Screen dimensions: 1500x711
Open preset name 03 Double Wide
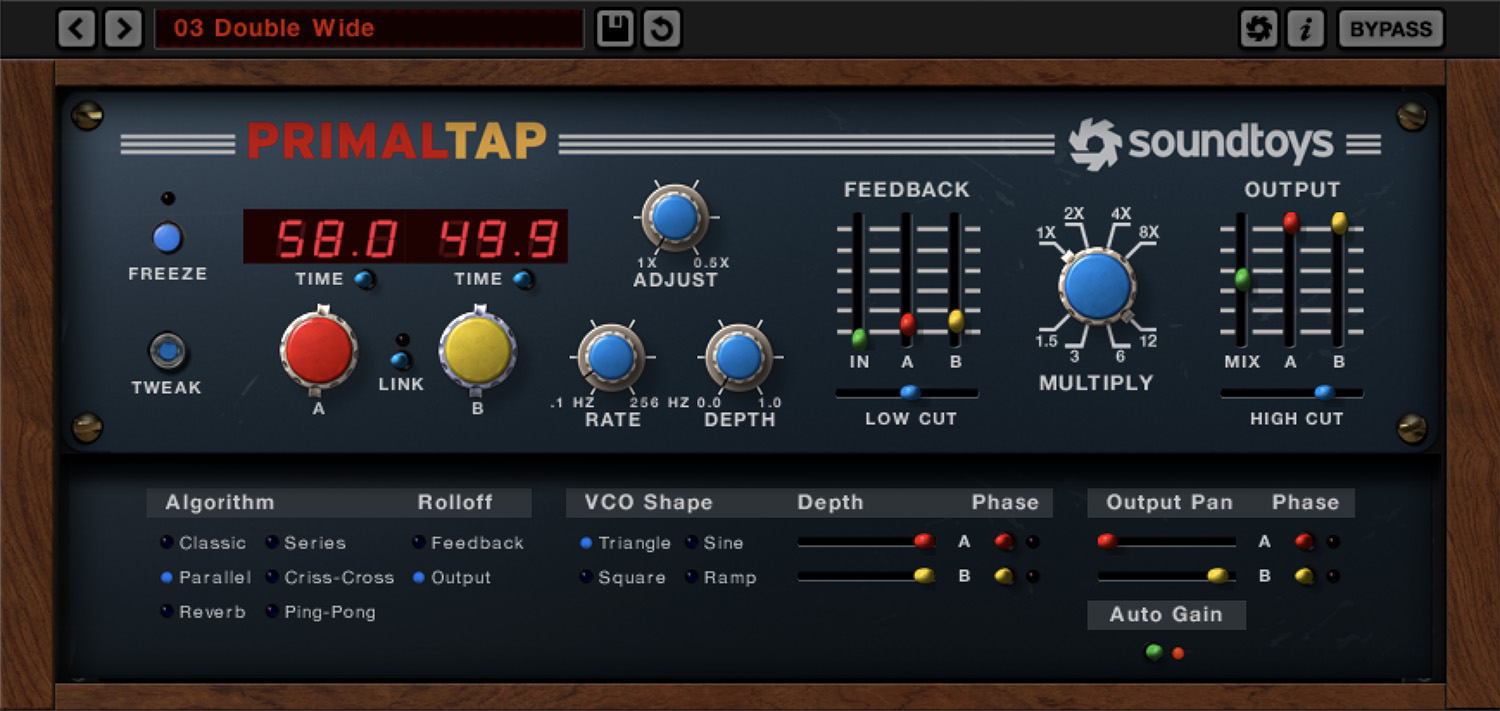[x=369, y=29]
